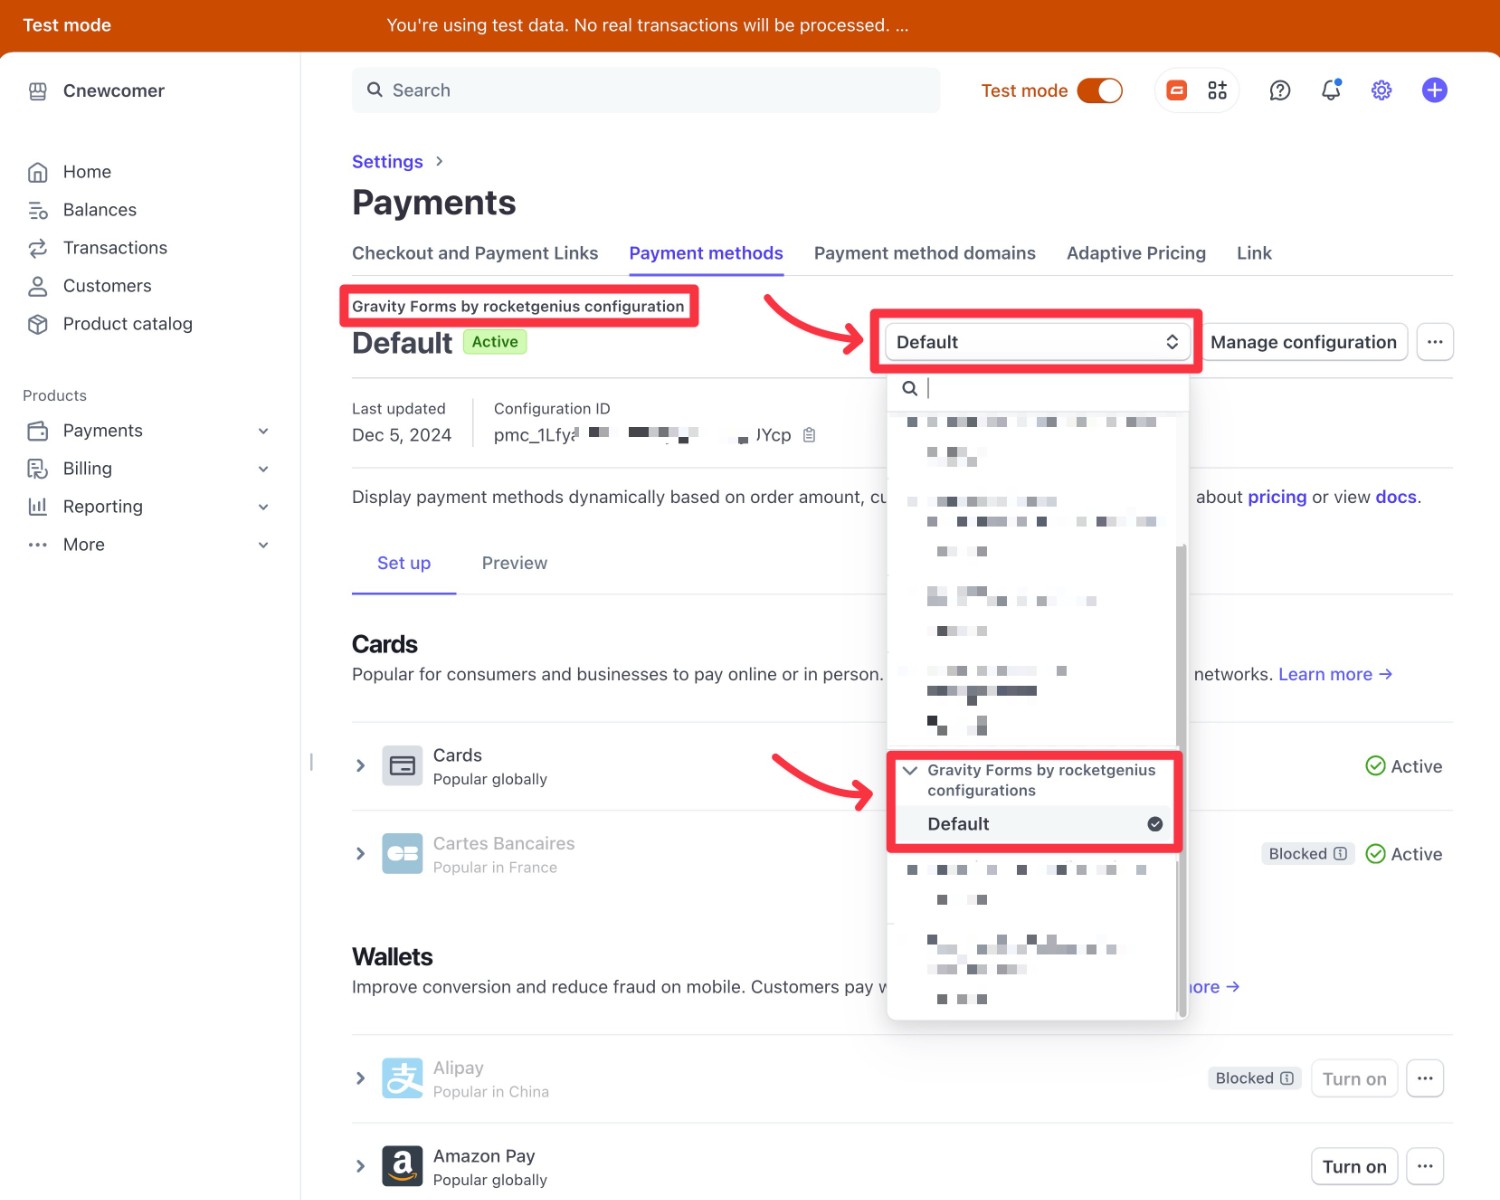Open notifications with the bell icon
The width and height of the screenshot is (1500, 1200).
tap(1331, 90)
